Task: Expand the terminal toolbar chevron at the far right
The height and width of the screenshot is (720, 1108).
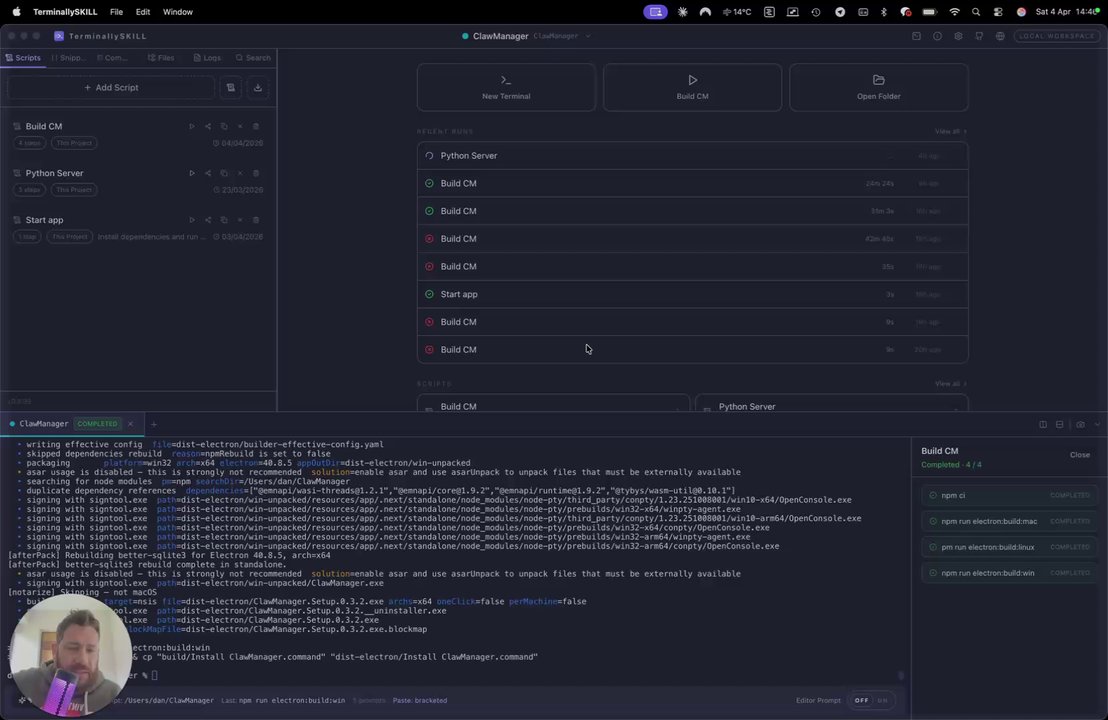Action: pos(1097,425)
